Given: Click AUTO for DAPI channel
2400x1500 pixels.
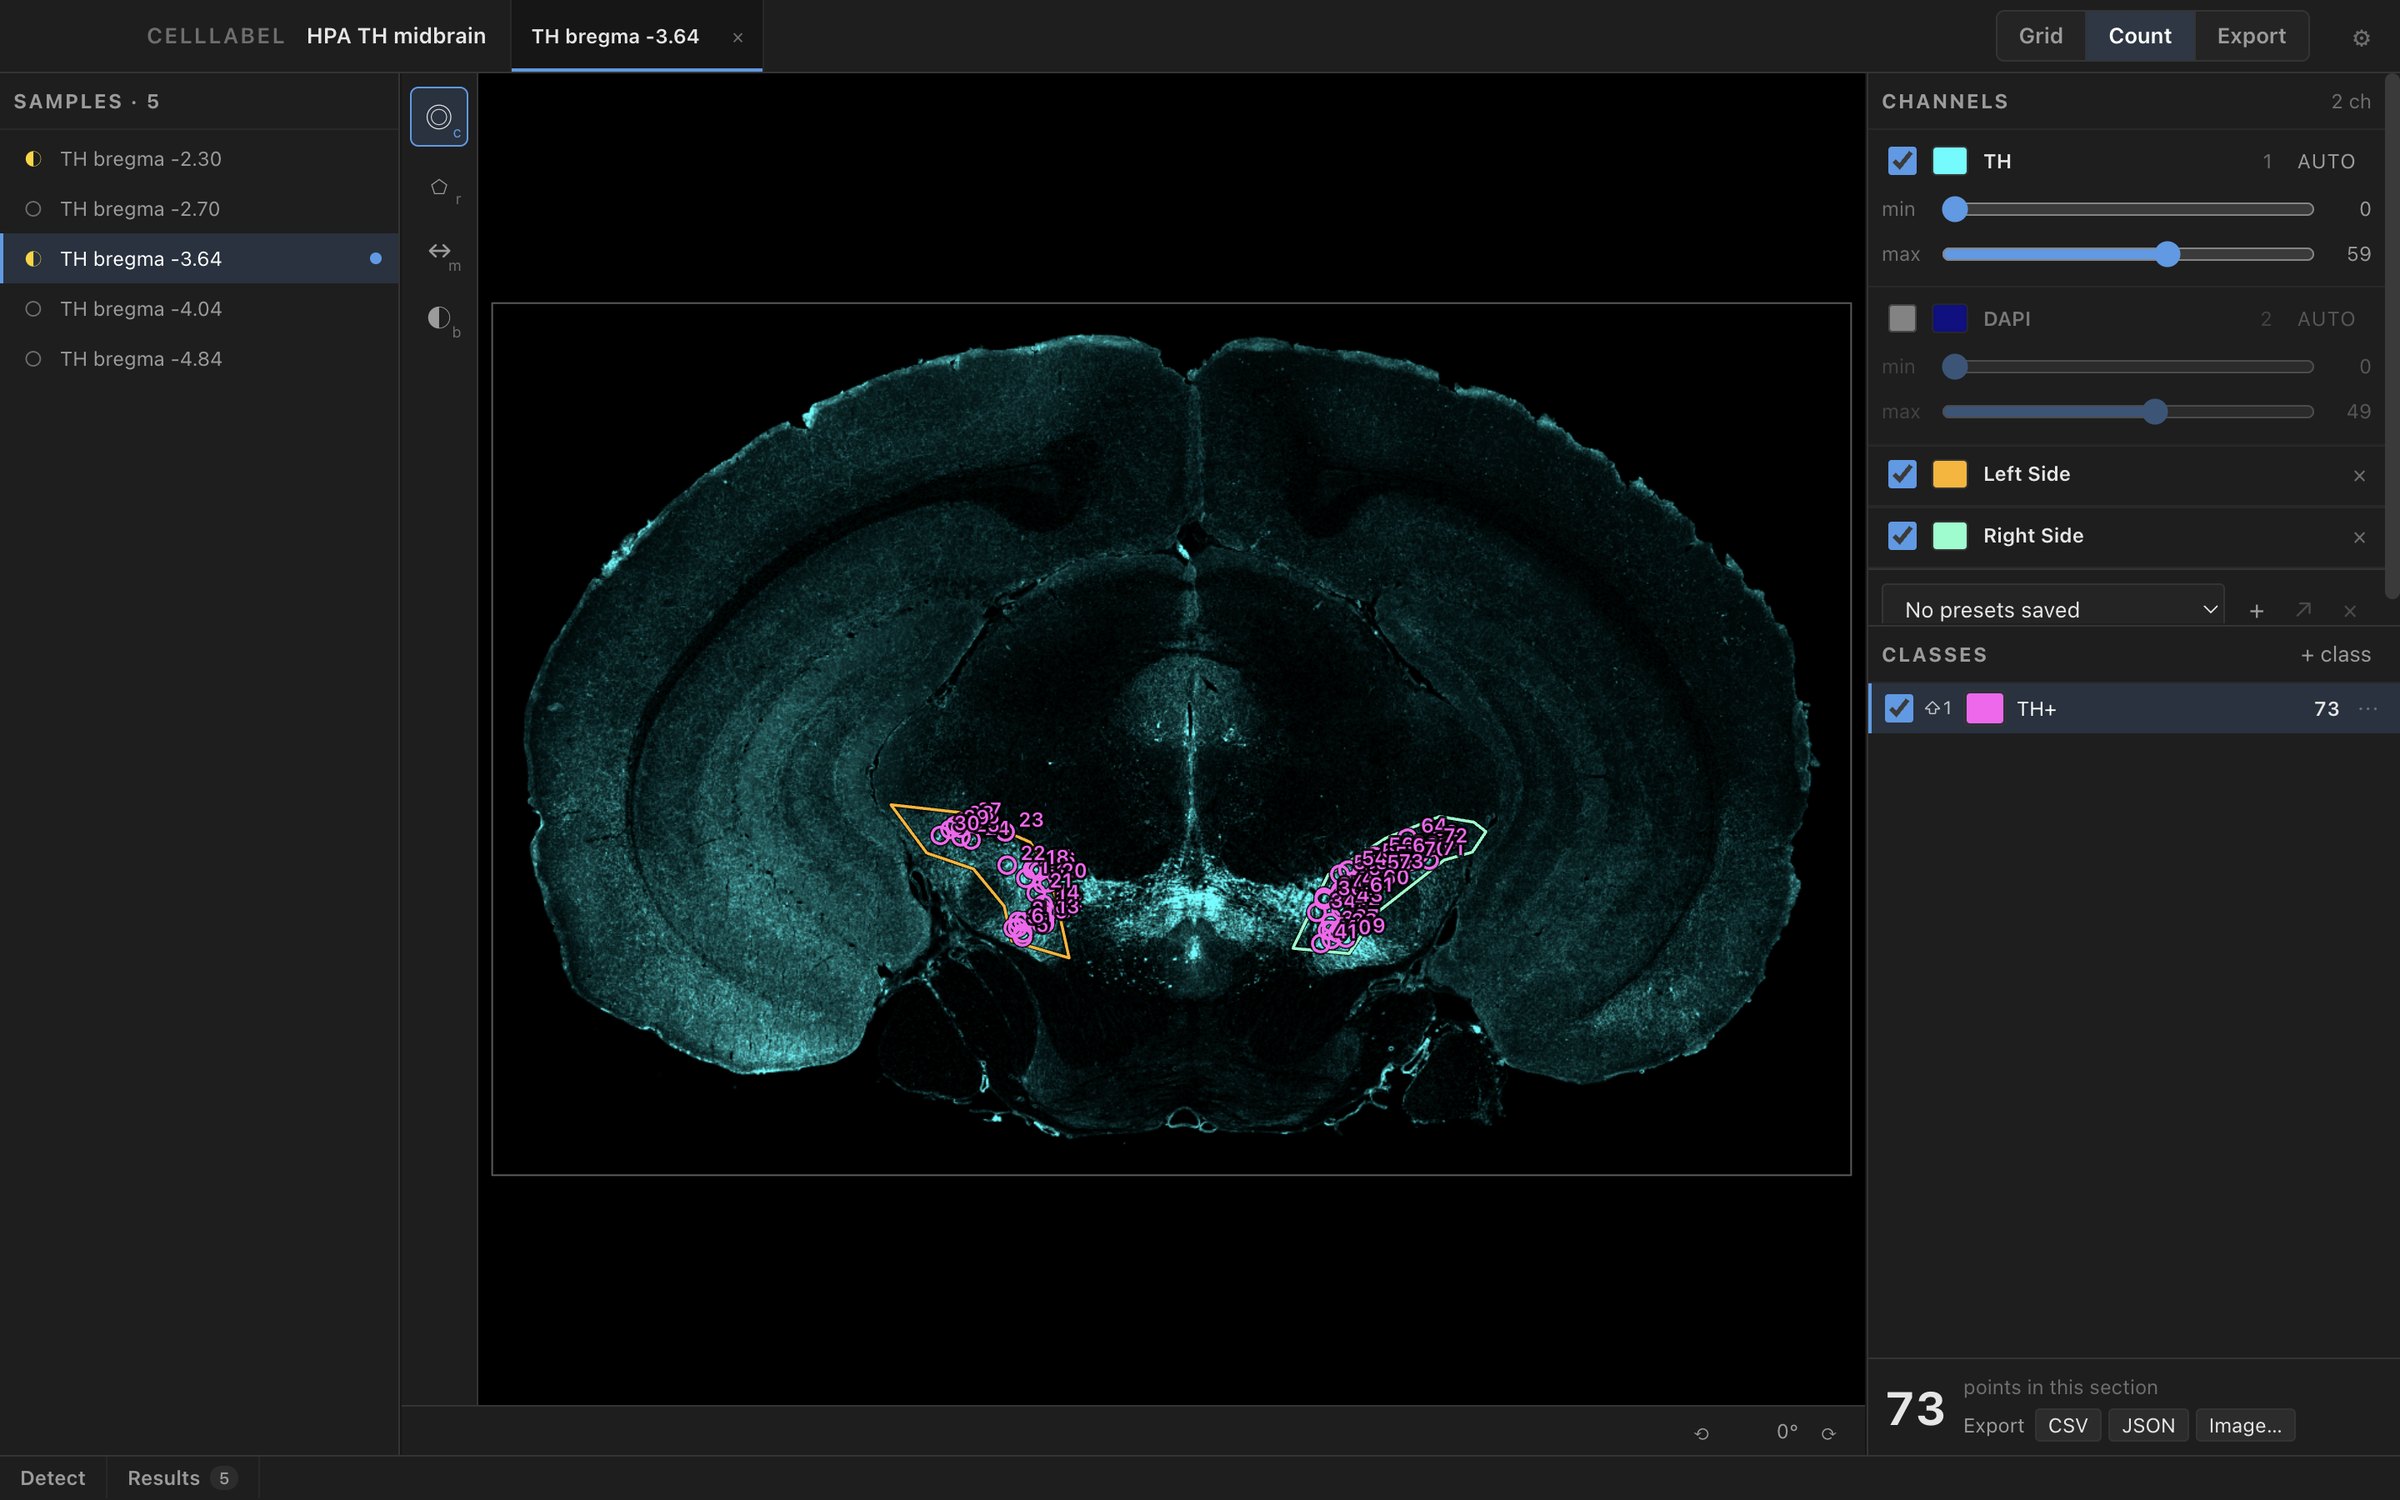Looking at the screenshot, I should (2326, 319).
